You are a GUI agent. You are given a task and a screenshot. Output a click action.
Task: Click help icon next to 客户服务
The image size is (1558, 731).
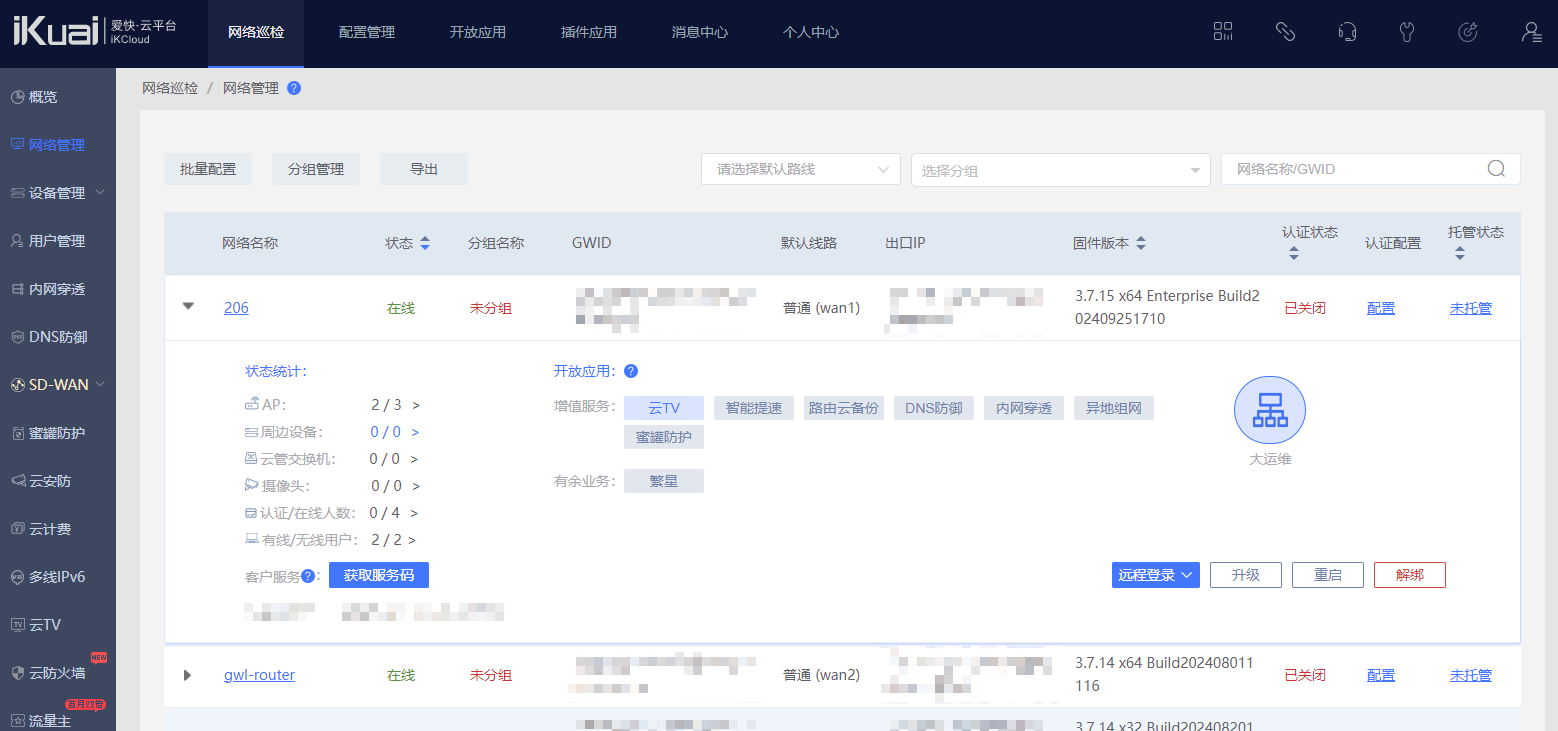point(308,576)
